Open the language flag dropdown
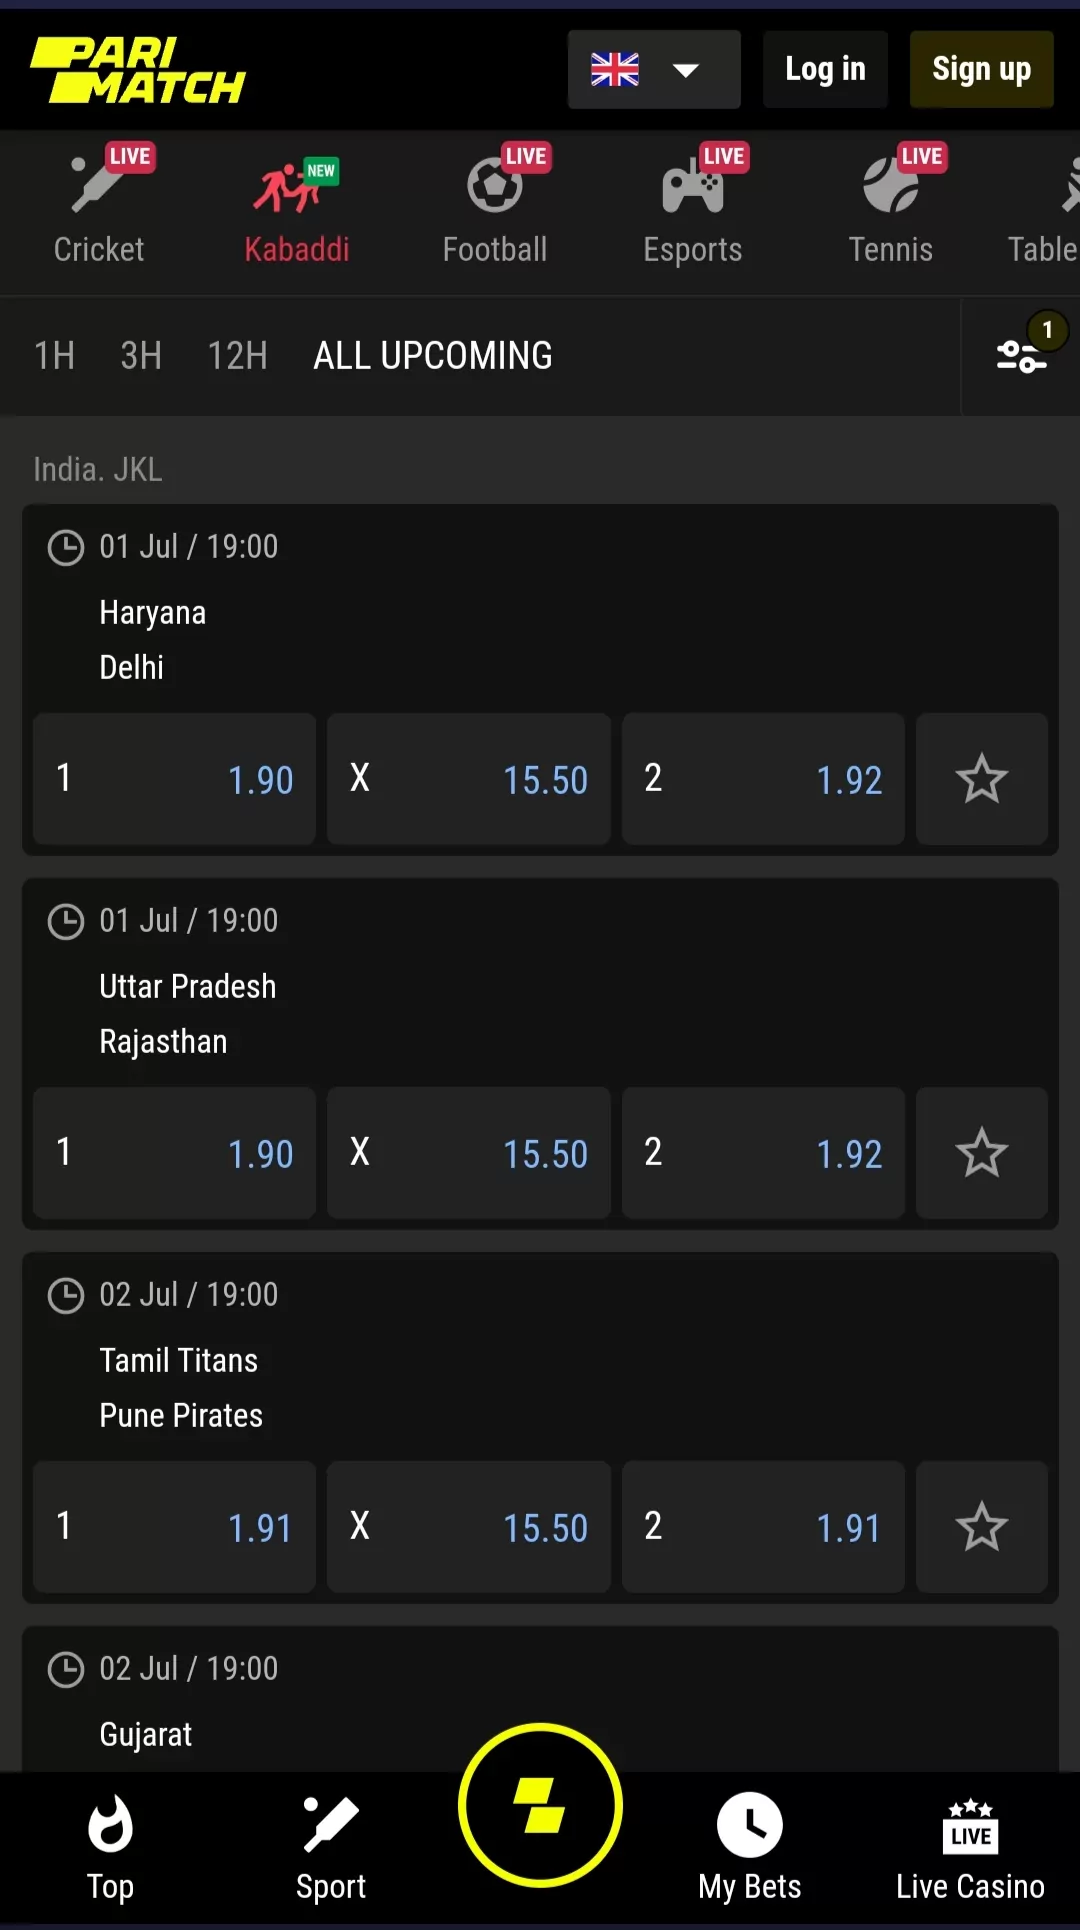Image resolution: width=1080 pixels, height=1930 pixels. click(x=653, y=69)
